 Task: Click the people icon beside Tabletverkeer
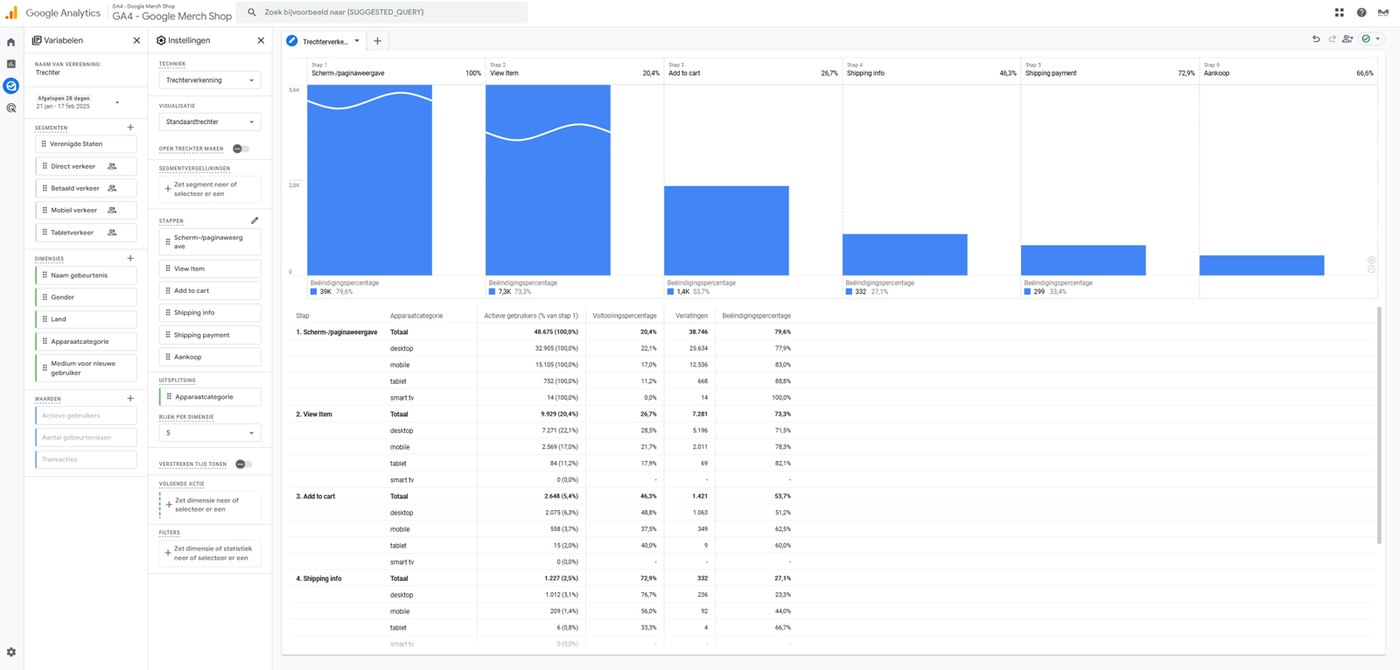click(x=112, y=232)
